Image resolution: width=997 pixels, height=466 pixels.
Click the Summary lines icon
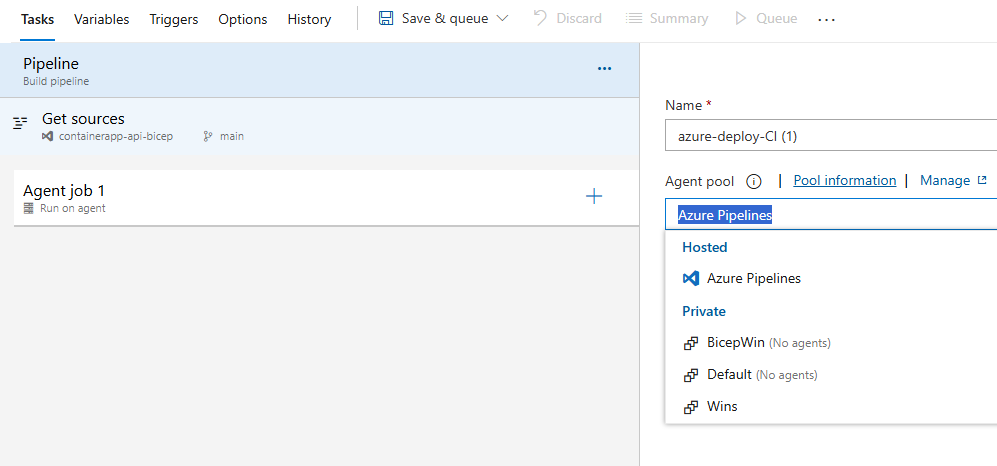point(633,18)
